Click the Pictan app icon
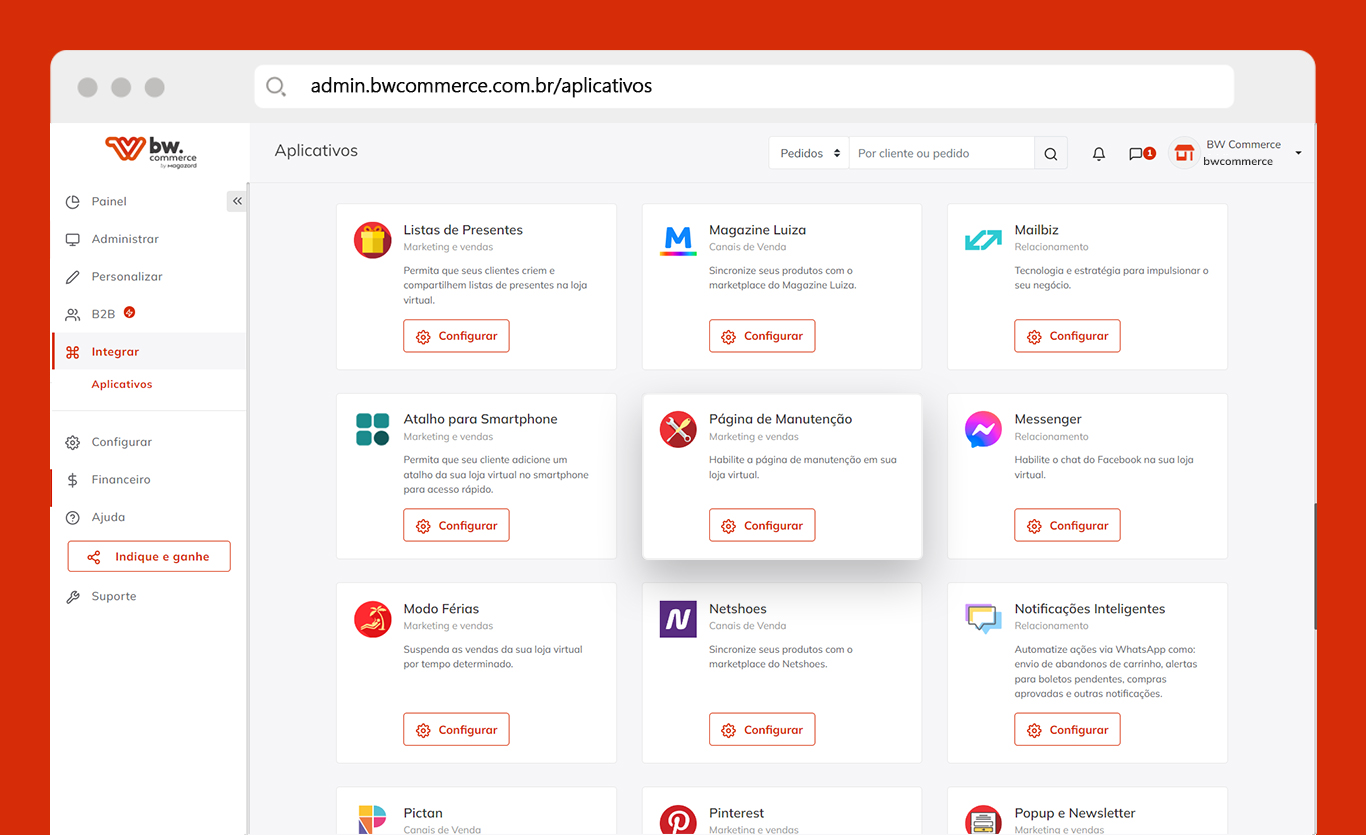This screenshot has width=1366, height=835. (x=373, y=819)
